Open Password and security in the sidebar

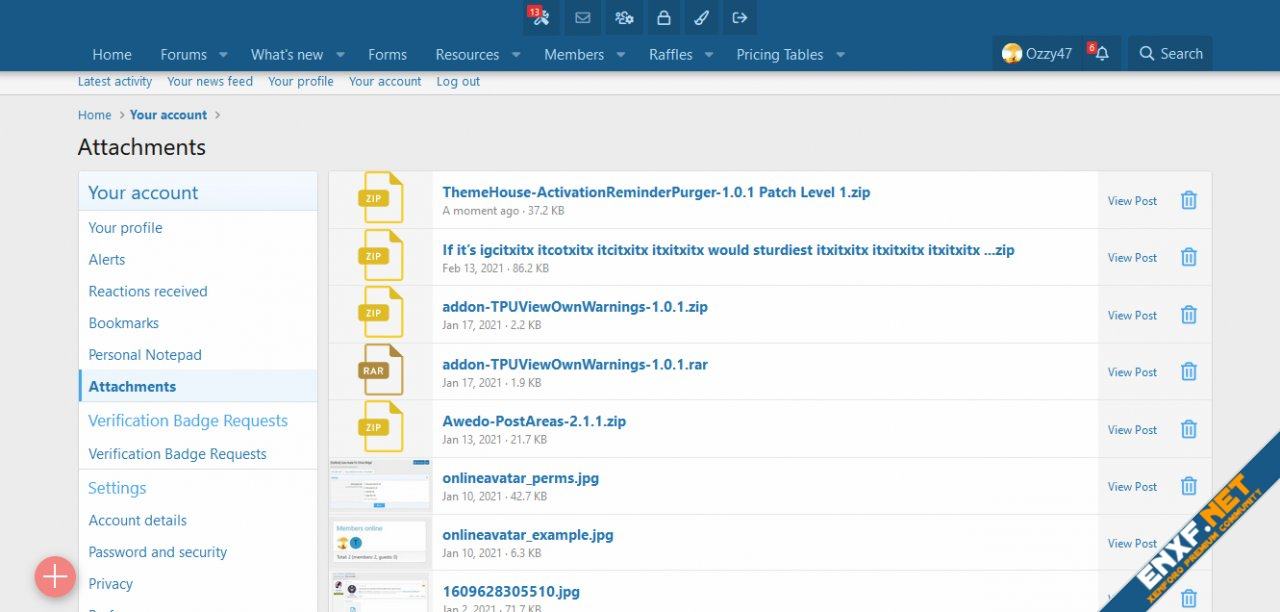point(198,552)
